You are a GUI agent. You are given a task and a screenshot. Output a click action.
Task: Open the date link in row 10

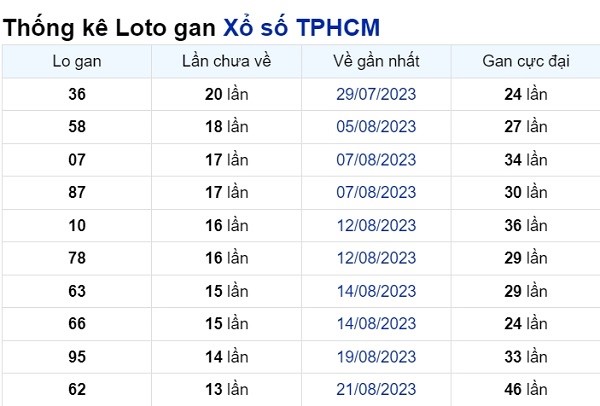[375, 225]
